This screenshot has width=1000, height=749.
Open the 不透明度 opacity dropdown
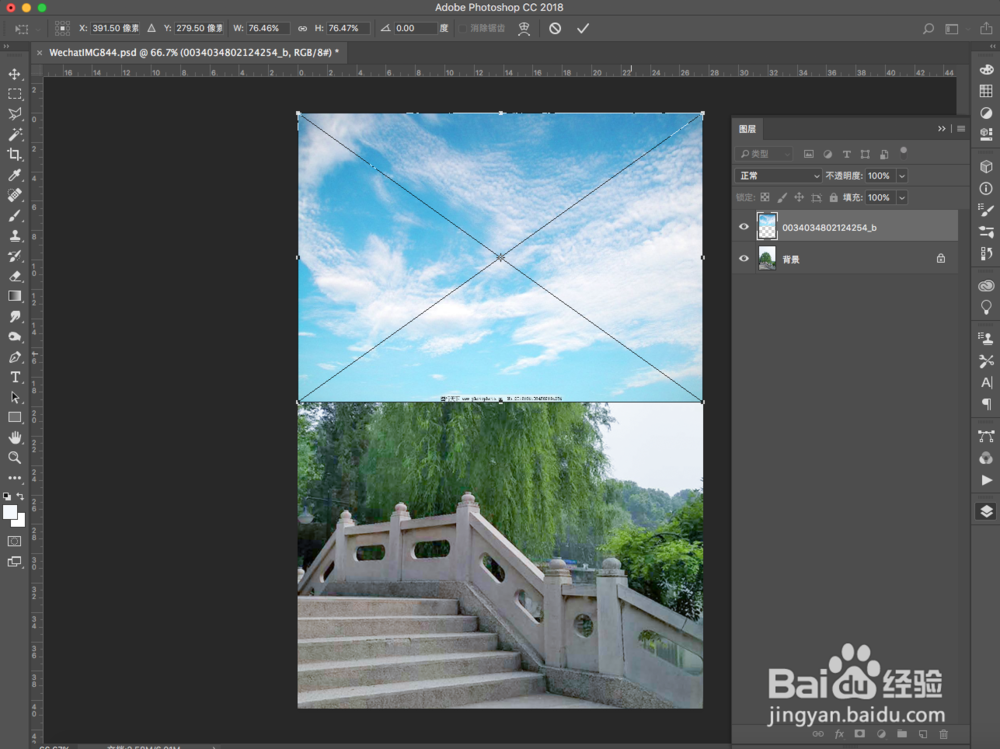click(901, 175)
